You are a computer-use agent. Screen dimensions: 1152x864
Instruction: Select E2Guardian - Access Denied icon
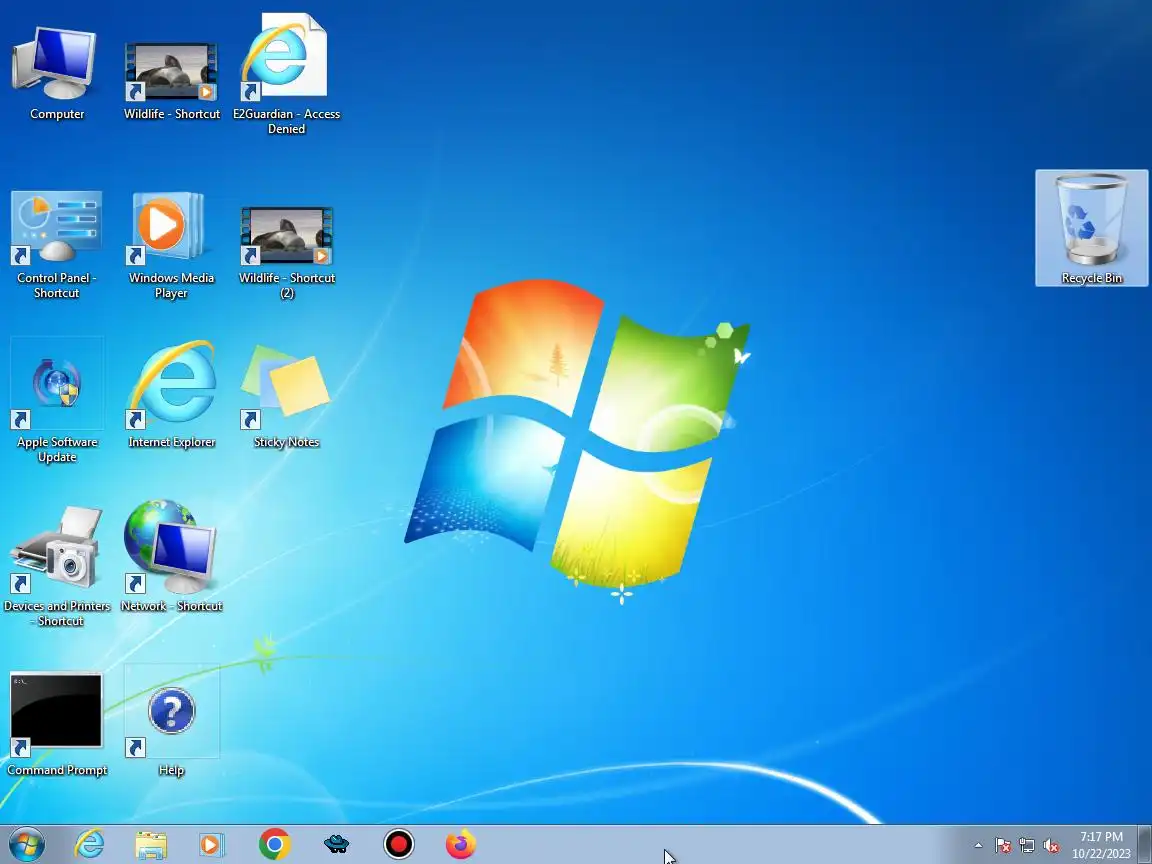click(x=286, y=73)
